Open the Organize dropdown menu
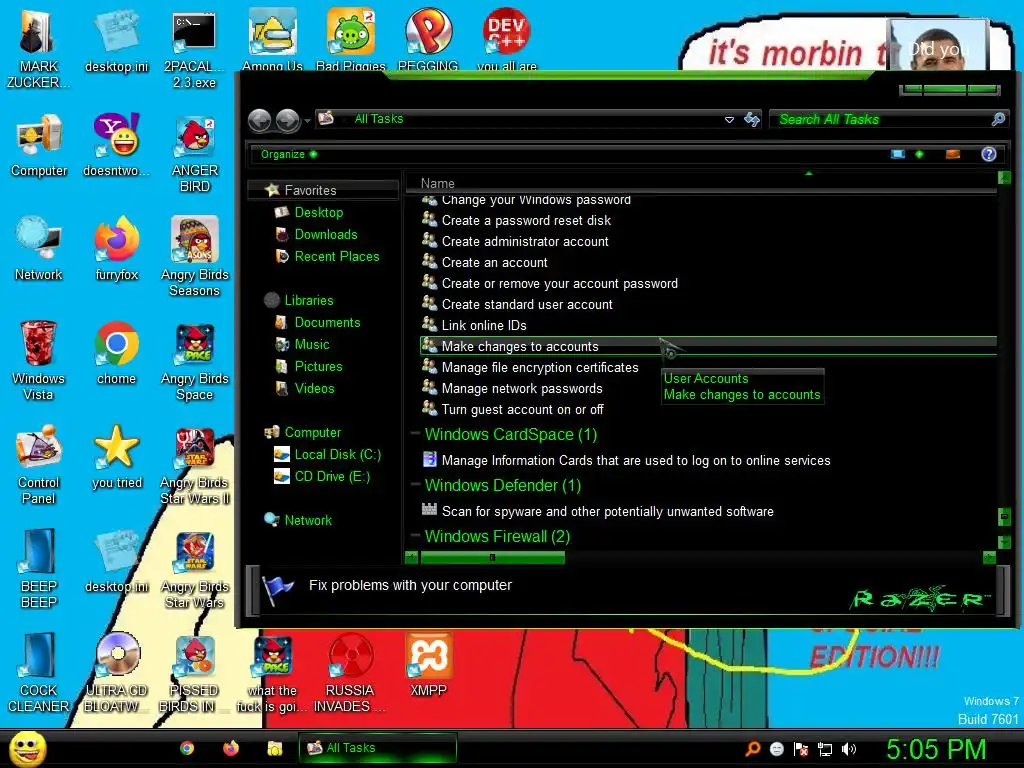Image resolution: width=1024 pixels, height=768 pixels. click(288, 154)
